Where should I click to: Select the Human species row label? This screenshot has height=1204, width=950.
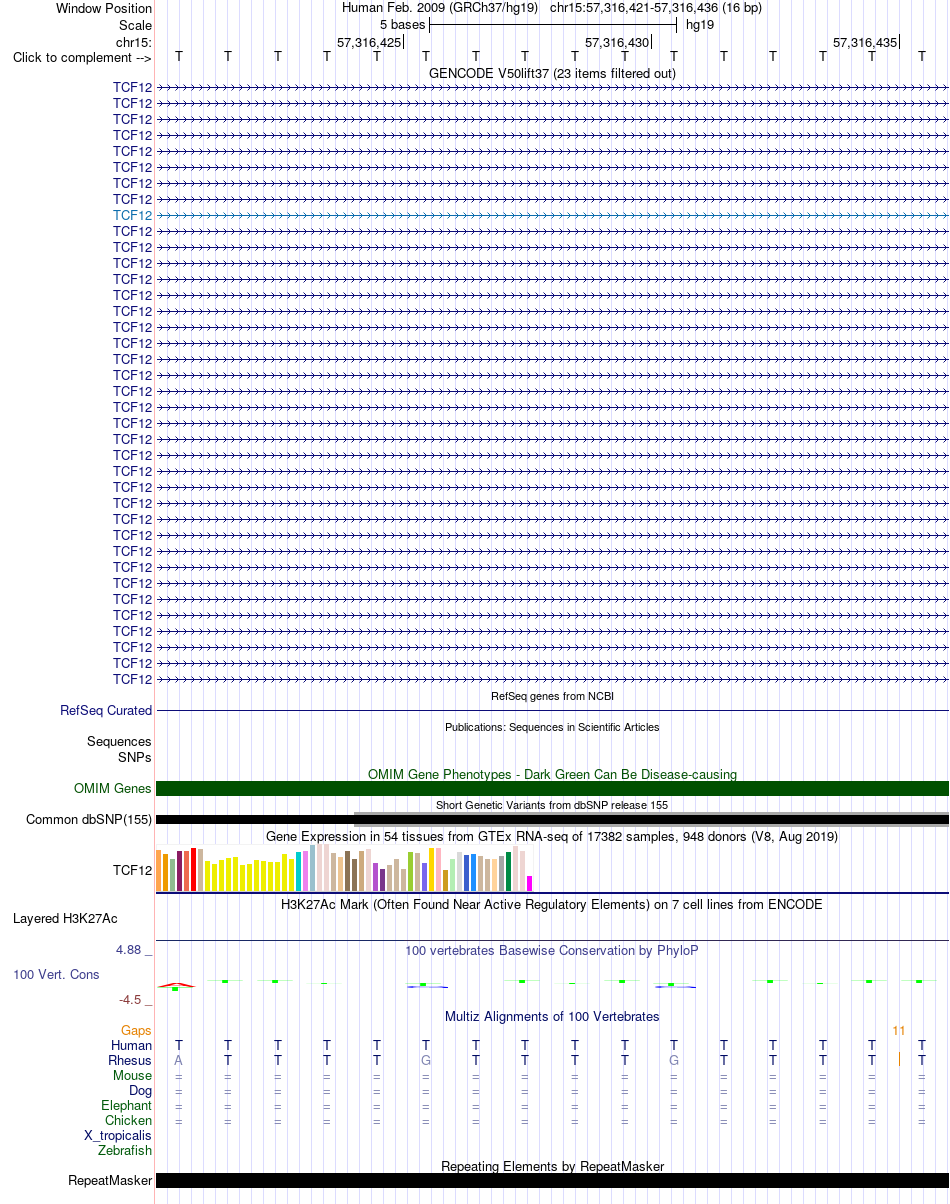(132, 1045)
